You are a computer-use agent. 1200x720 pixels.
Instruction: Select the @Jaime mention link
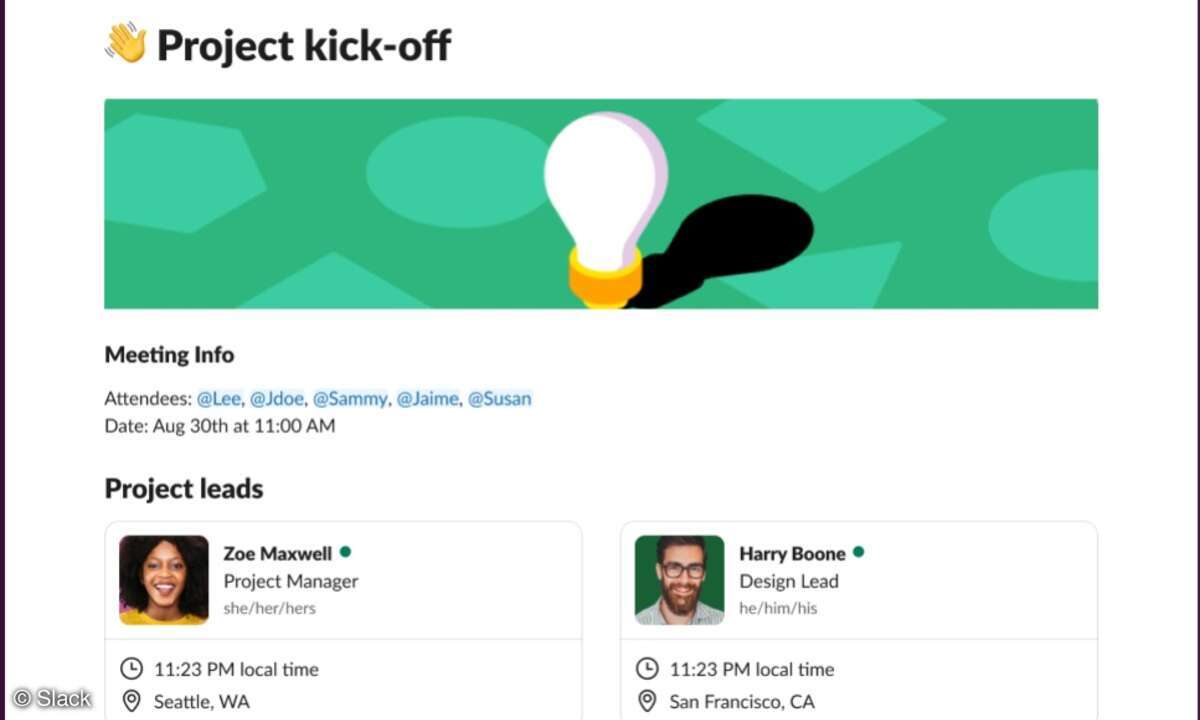pos(428,398)
